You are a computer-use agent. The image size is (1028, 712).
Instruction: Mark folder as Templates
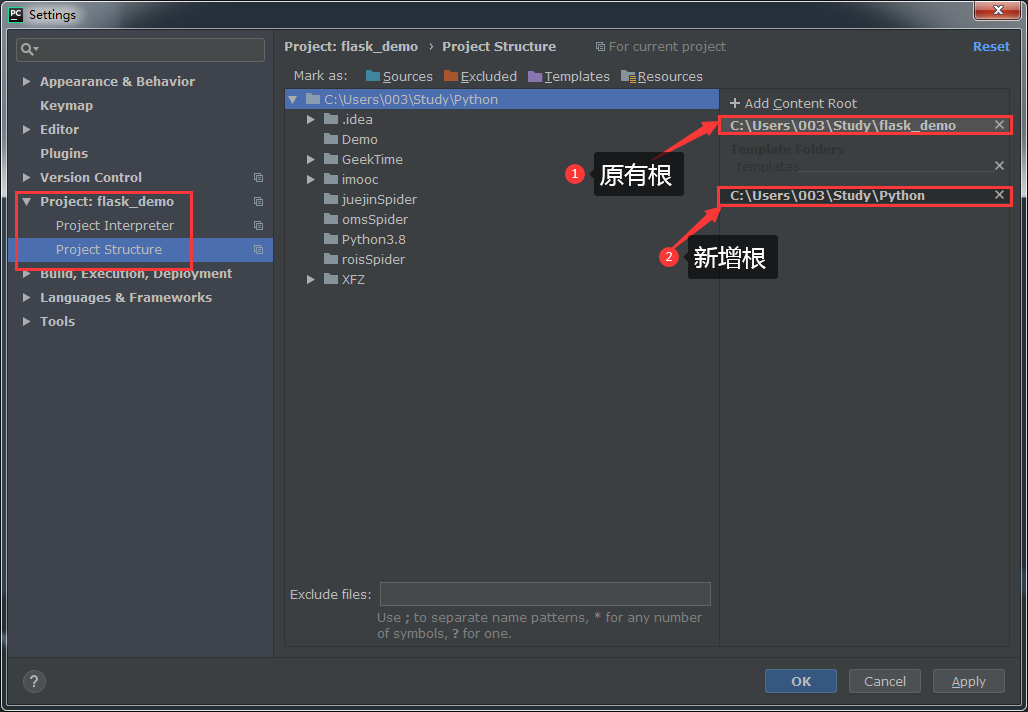pos(568,76)
